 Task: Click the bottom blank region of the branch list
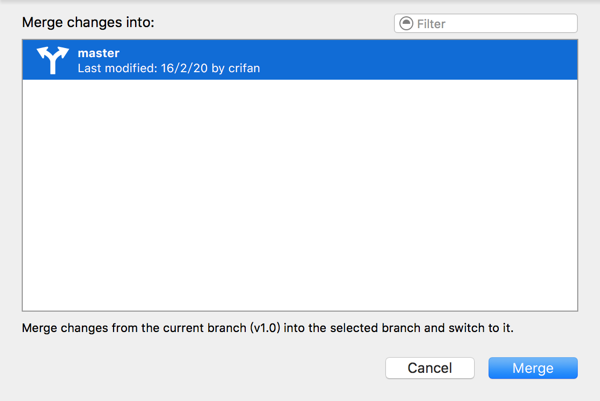click(x=300, y=290)
